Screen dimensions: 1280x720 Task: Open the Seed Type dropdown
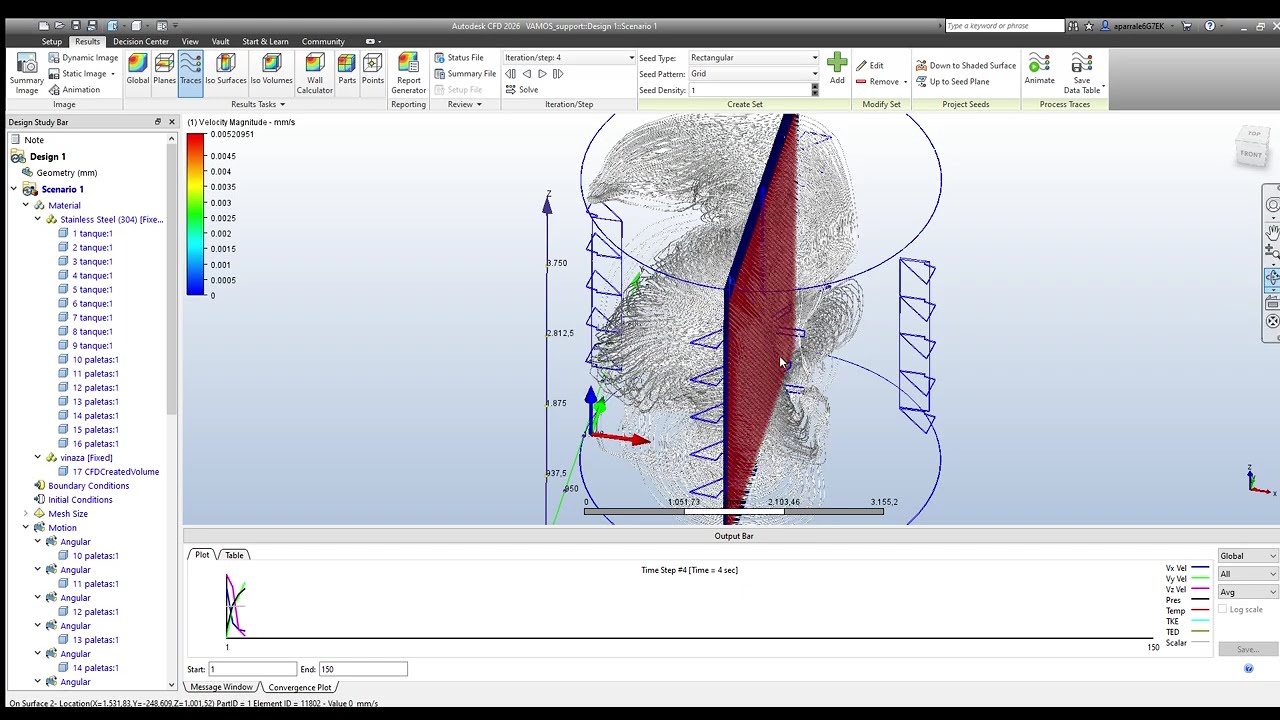(x=753, y=58)
